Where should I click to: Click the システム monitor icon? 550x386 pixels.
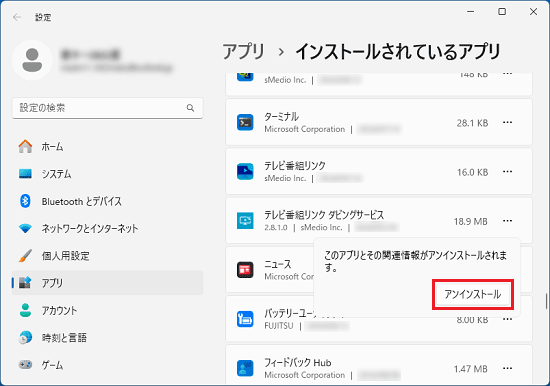[x=25, y=173]
